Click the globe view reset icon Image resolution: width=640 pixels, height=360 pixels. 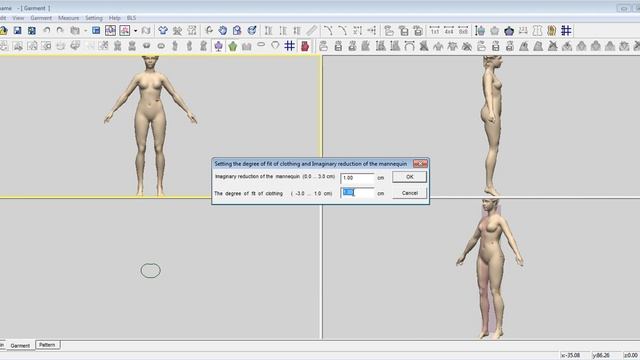click(x=252, y=31)
